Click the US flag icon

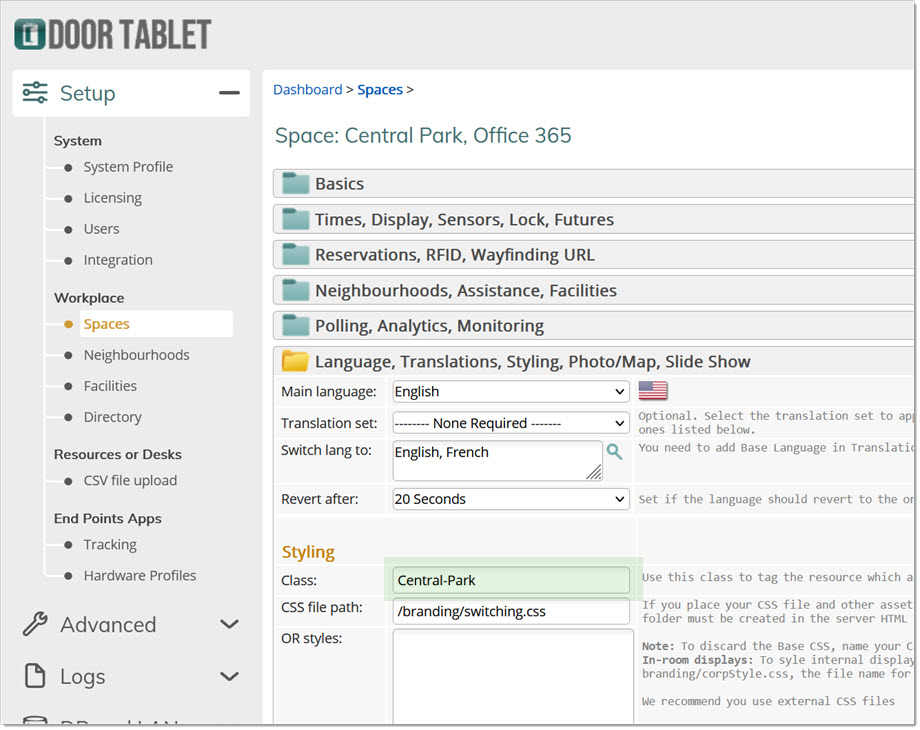pos(653,391)
